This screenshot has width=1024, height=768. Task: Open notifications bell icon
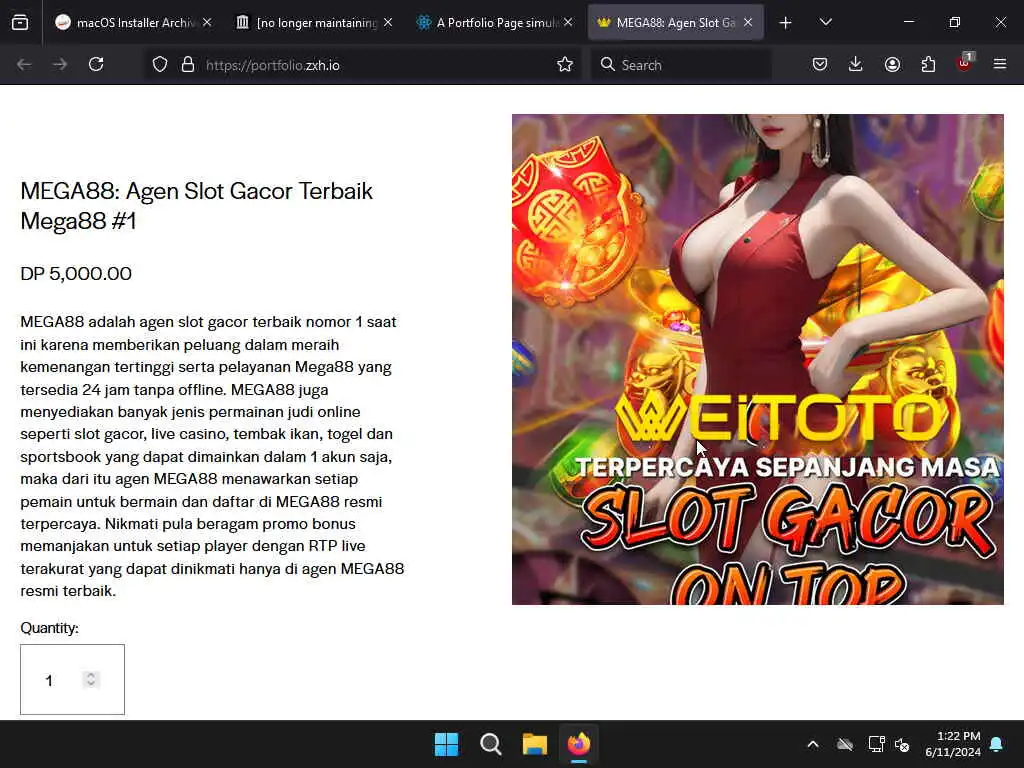pyautogui.click(x=997, y=744)
